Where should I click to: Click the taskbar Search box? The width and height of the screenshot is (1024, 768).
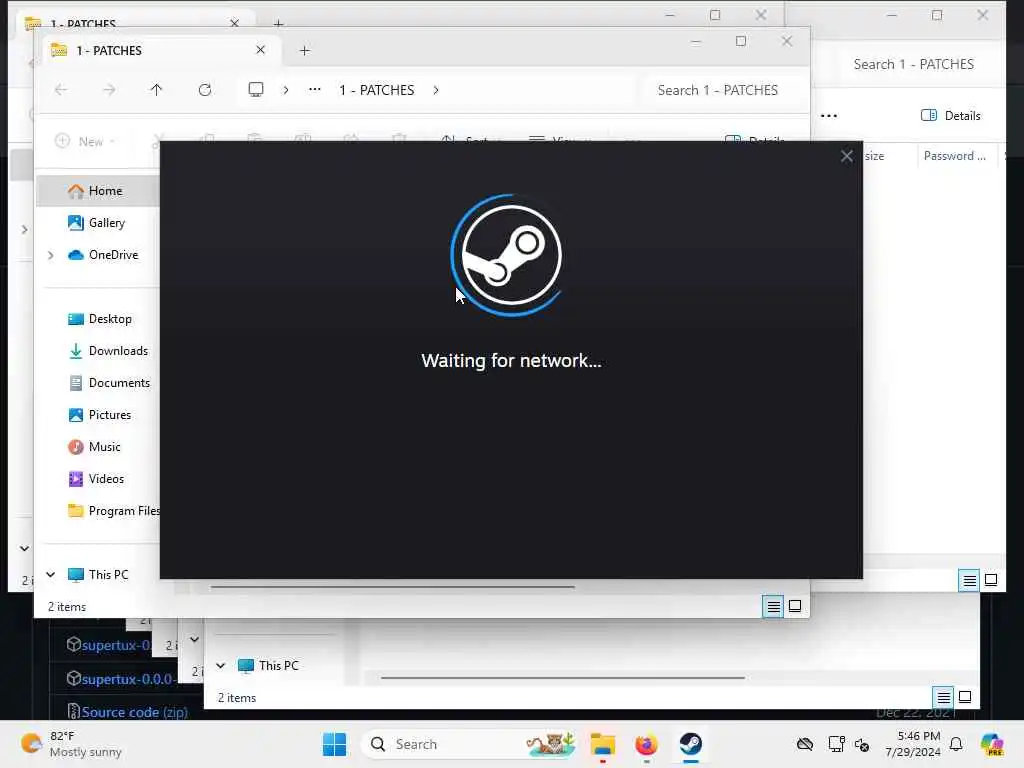(x=469, y=744)
